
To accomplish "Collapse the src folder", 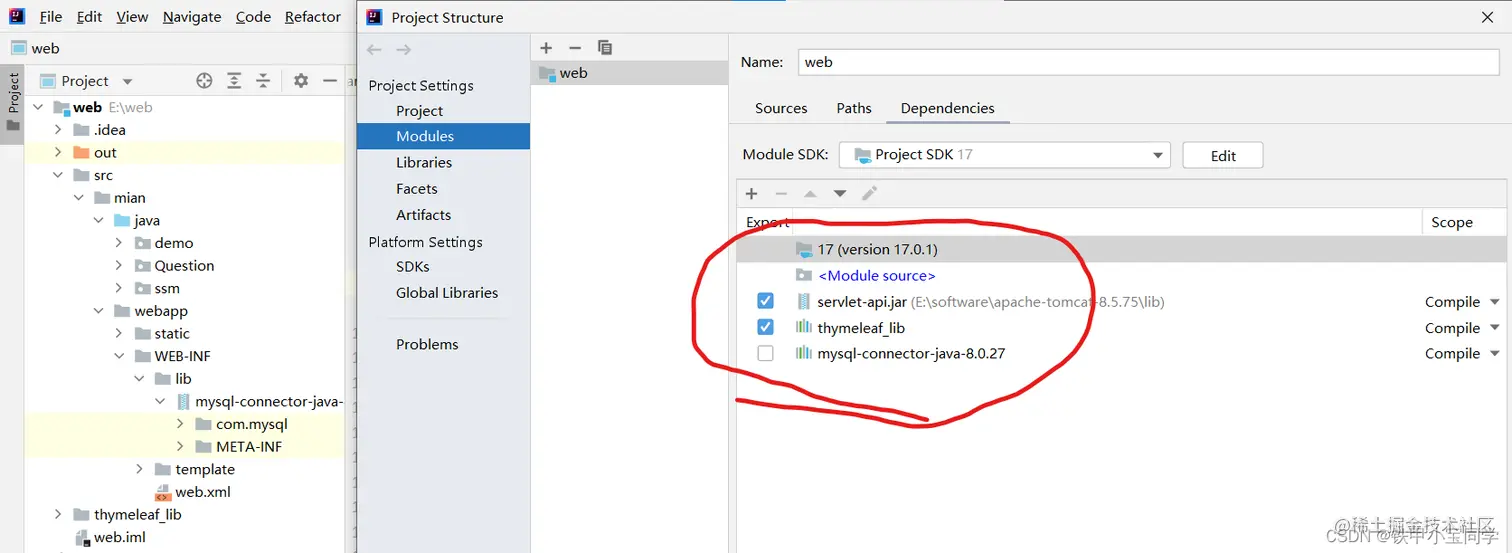I will 58,175.
